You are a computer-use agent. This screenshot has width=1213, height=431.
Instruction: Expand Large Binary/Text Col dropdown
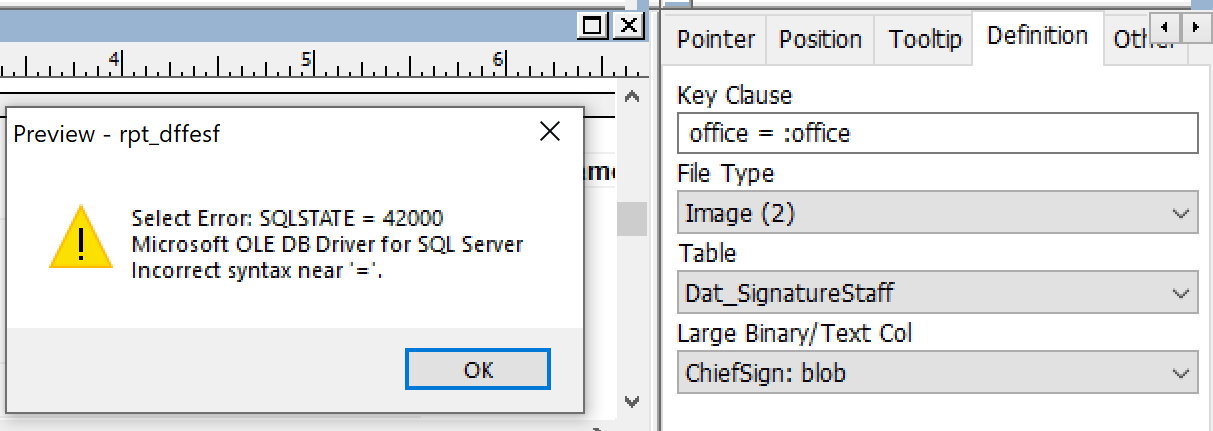(1181, 373)
